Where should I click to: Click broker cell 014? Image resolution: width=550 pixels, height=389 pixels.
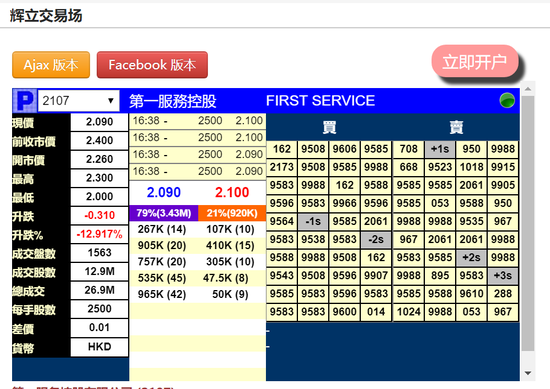376,312
